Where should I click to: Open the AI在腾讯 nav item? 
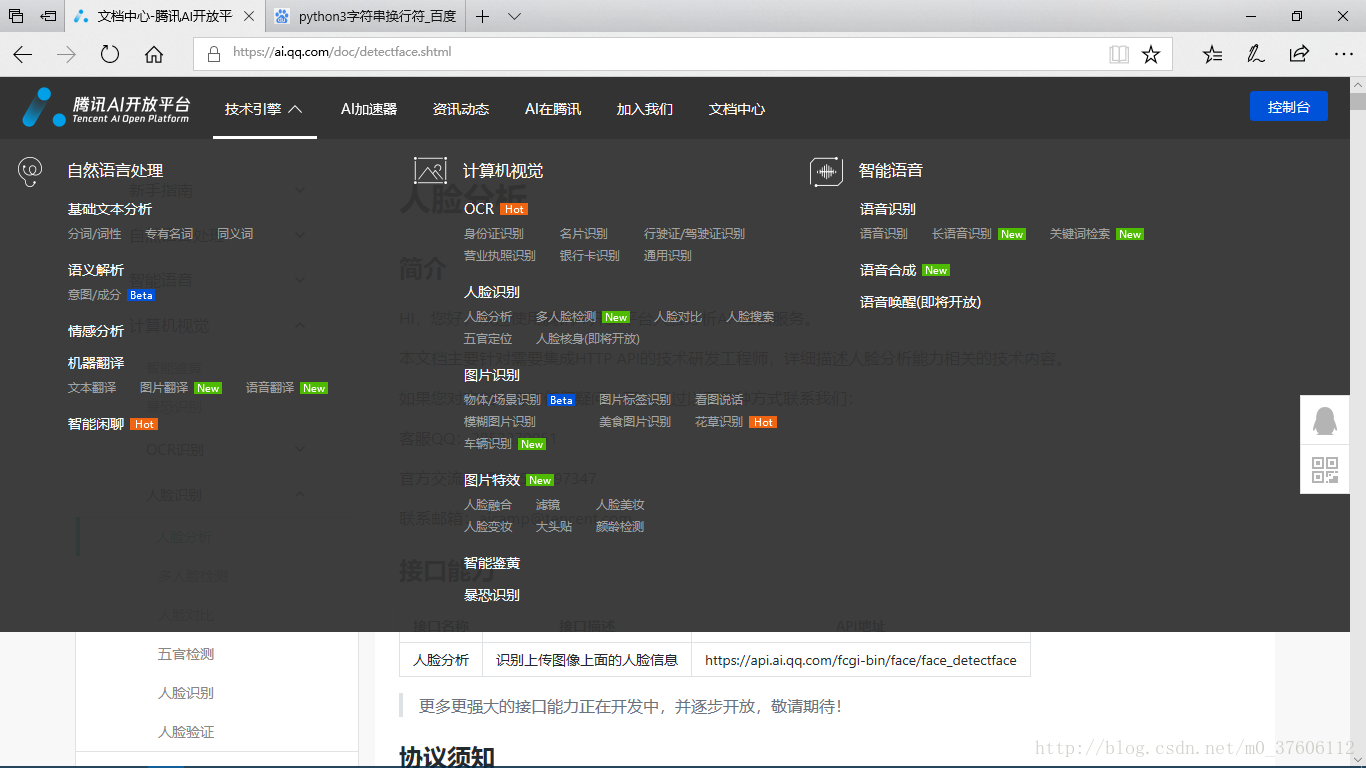(x=553, y=109)
